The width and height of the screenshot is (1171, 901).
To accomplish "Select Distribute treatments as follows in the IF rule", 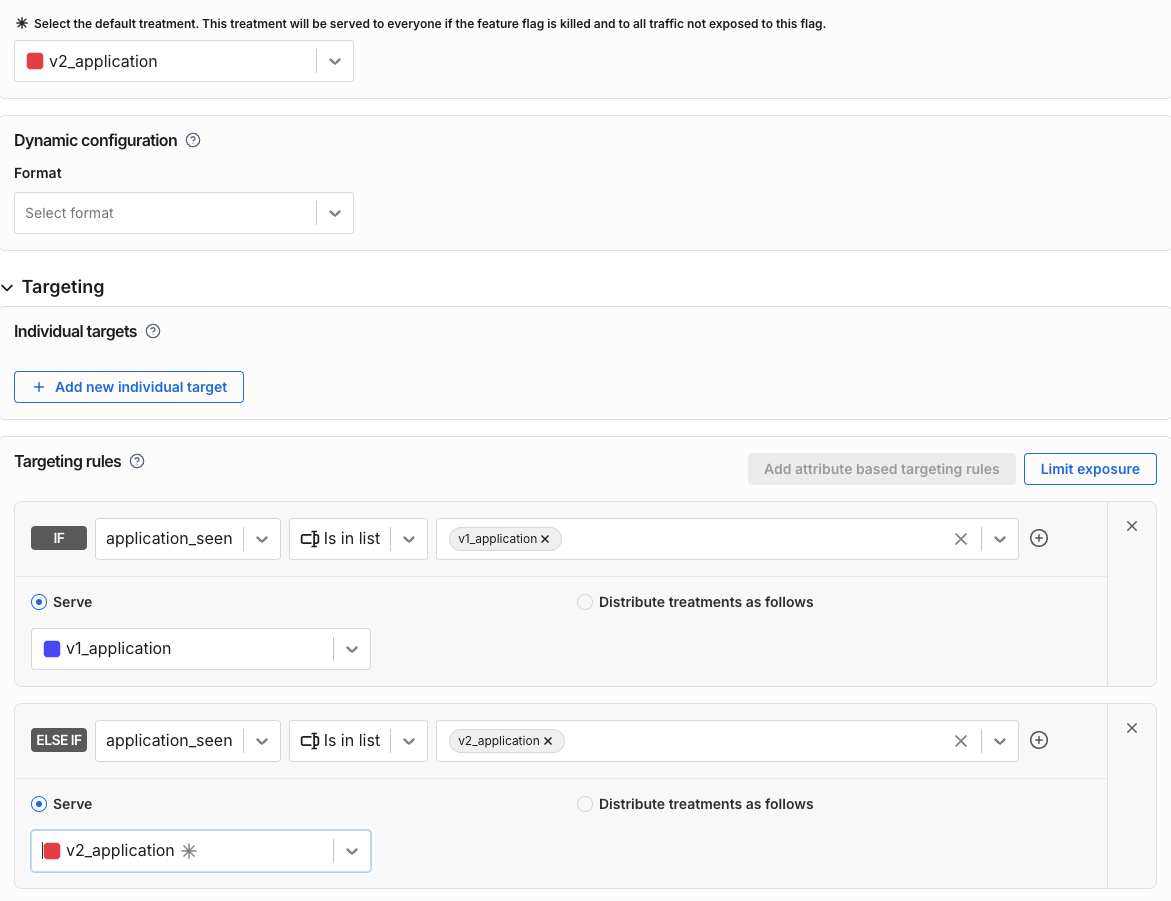I will [584, 602].
